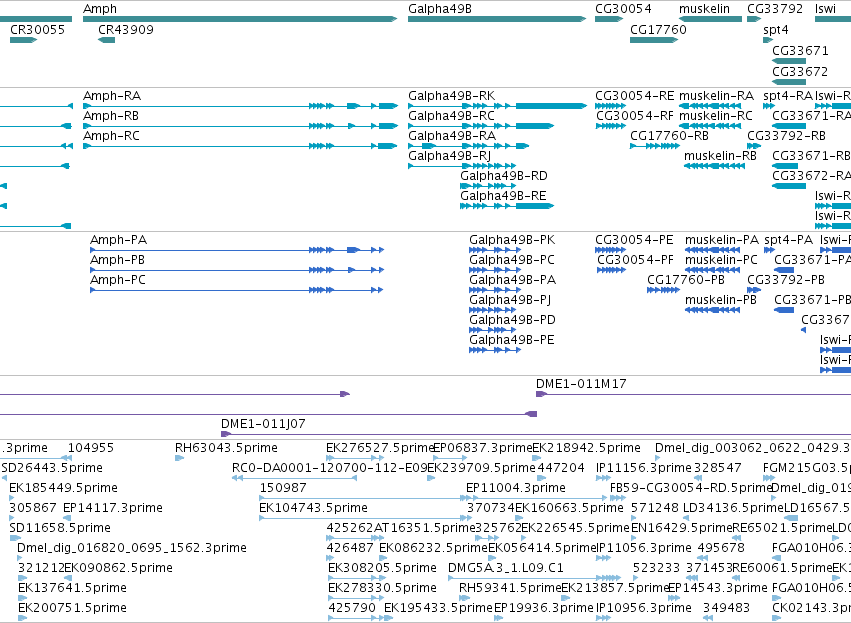Select the CG17760 gene feature

[x=654, y=40]
